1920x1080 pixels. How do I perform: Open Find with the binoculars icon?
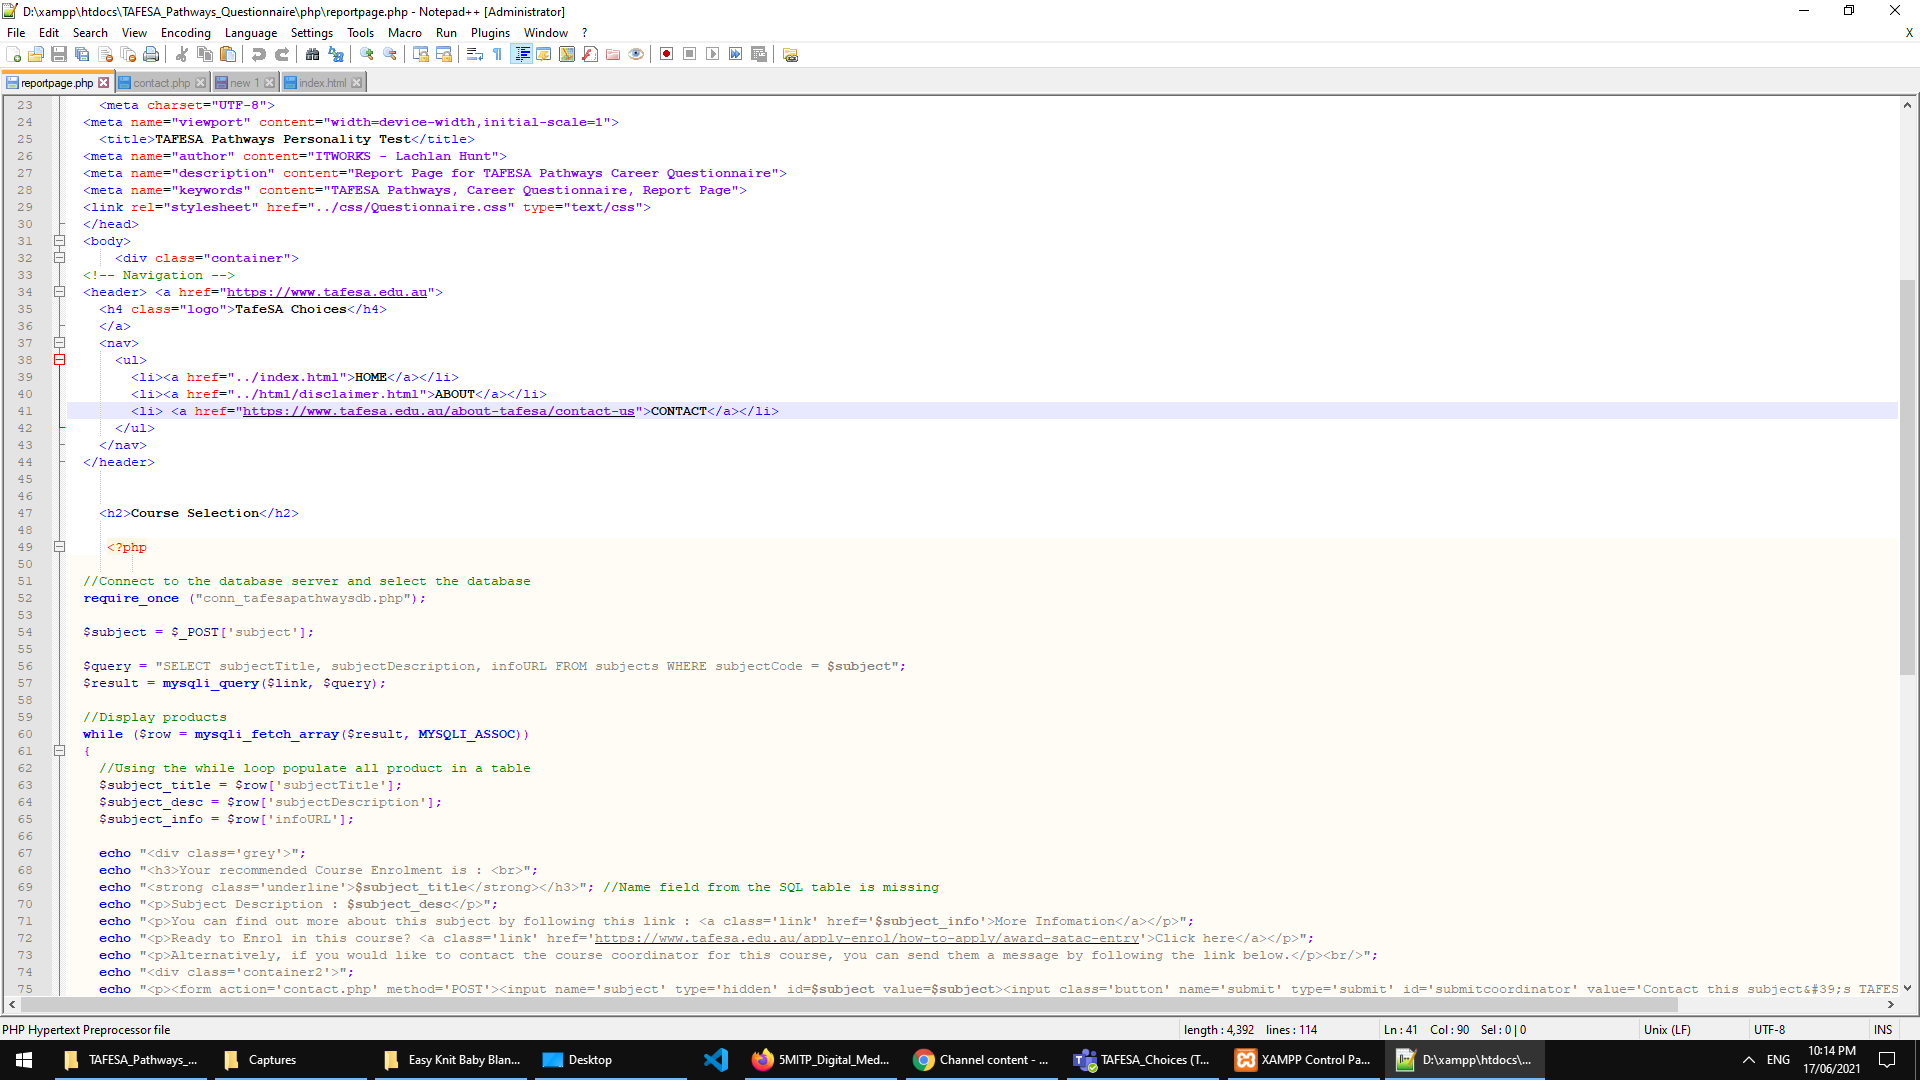click(x=313, y=54)
